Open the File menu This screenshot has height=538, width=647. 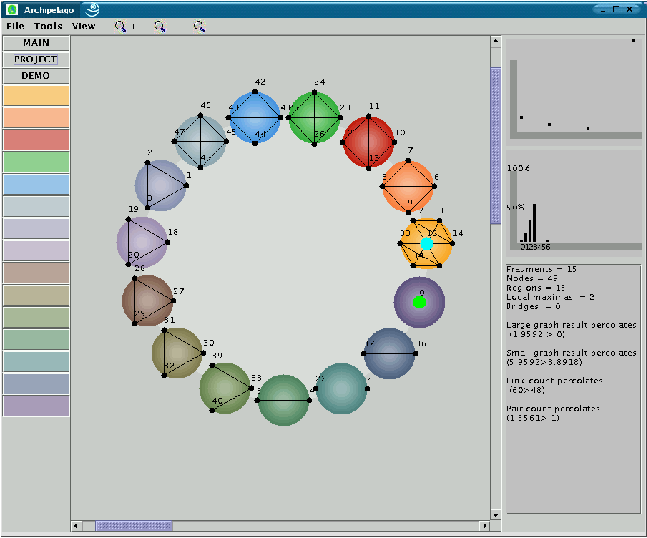15,26
